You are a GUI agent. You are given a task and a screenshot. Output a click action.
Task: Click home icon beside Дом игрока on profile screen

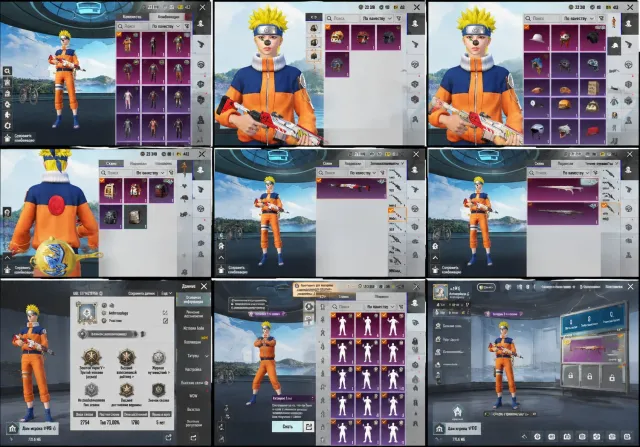click(13, 428)
